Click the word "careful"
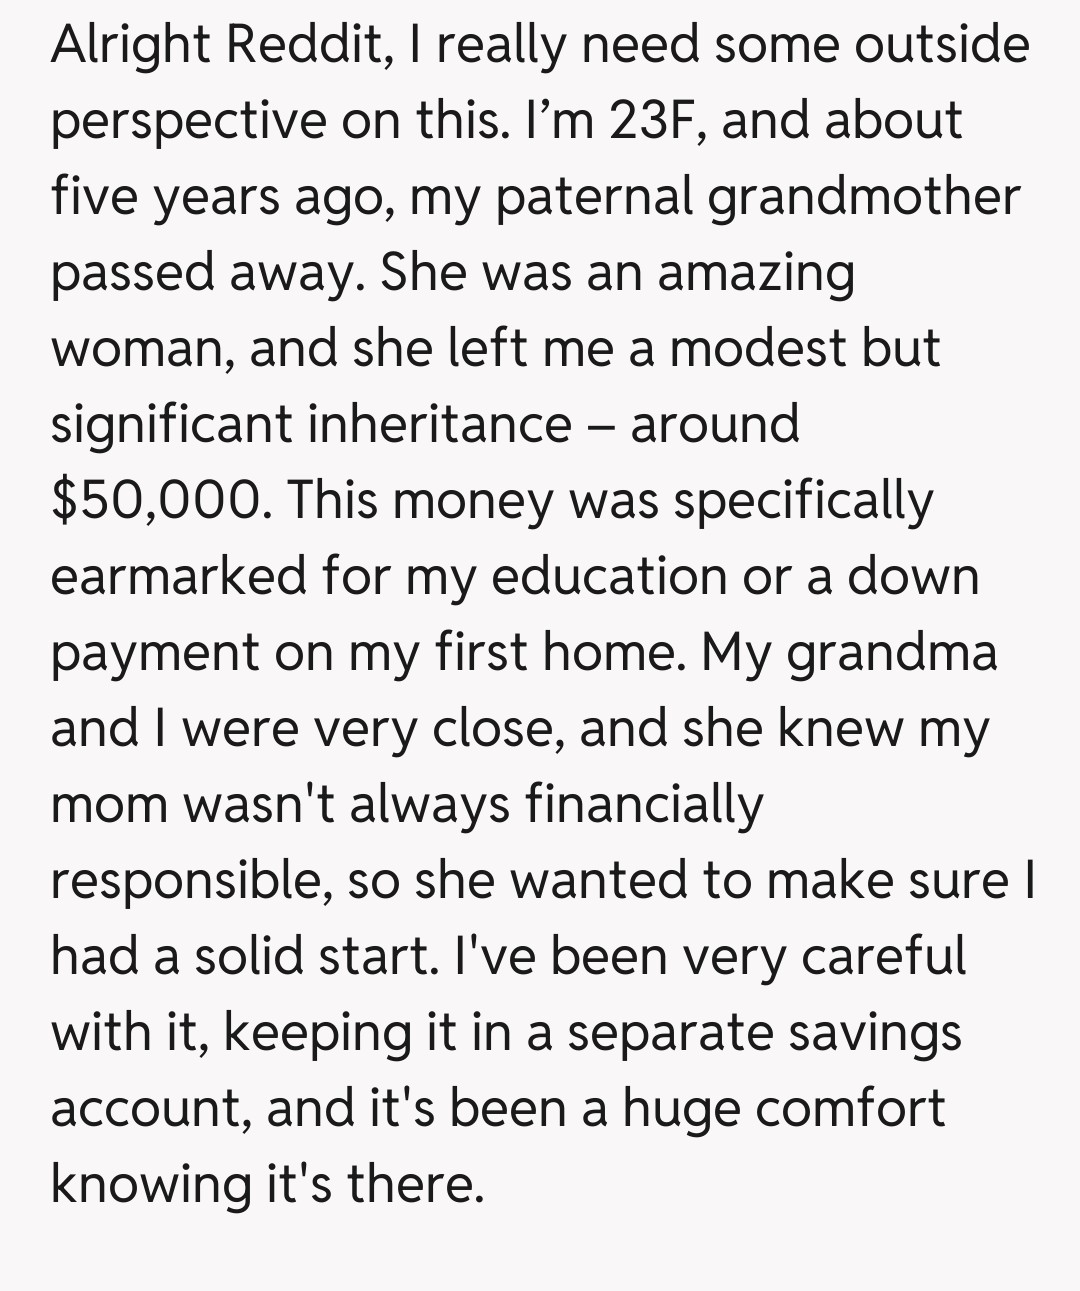This screenshot has height=1291, width=1080. [883, 957]
